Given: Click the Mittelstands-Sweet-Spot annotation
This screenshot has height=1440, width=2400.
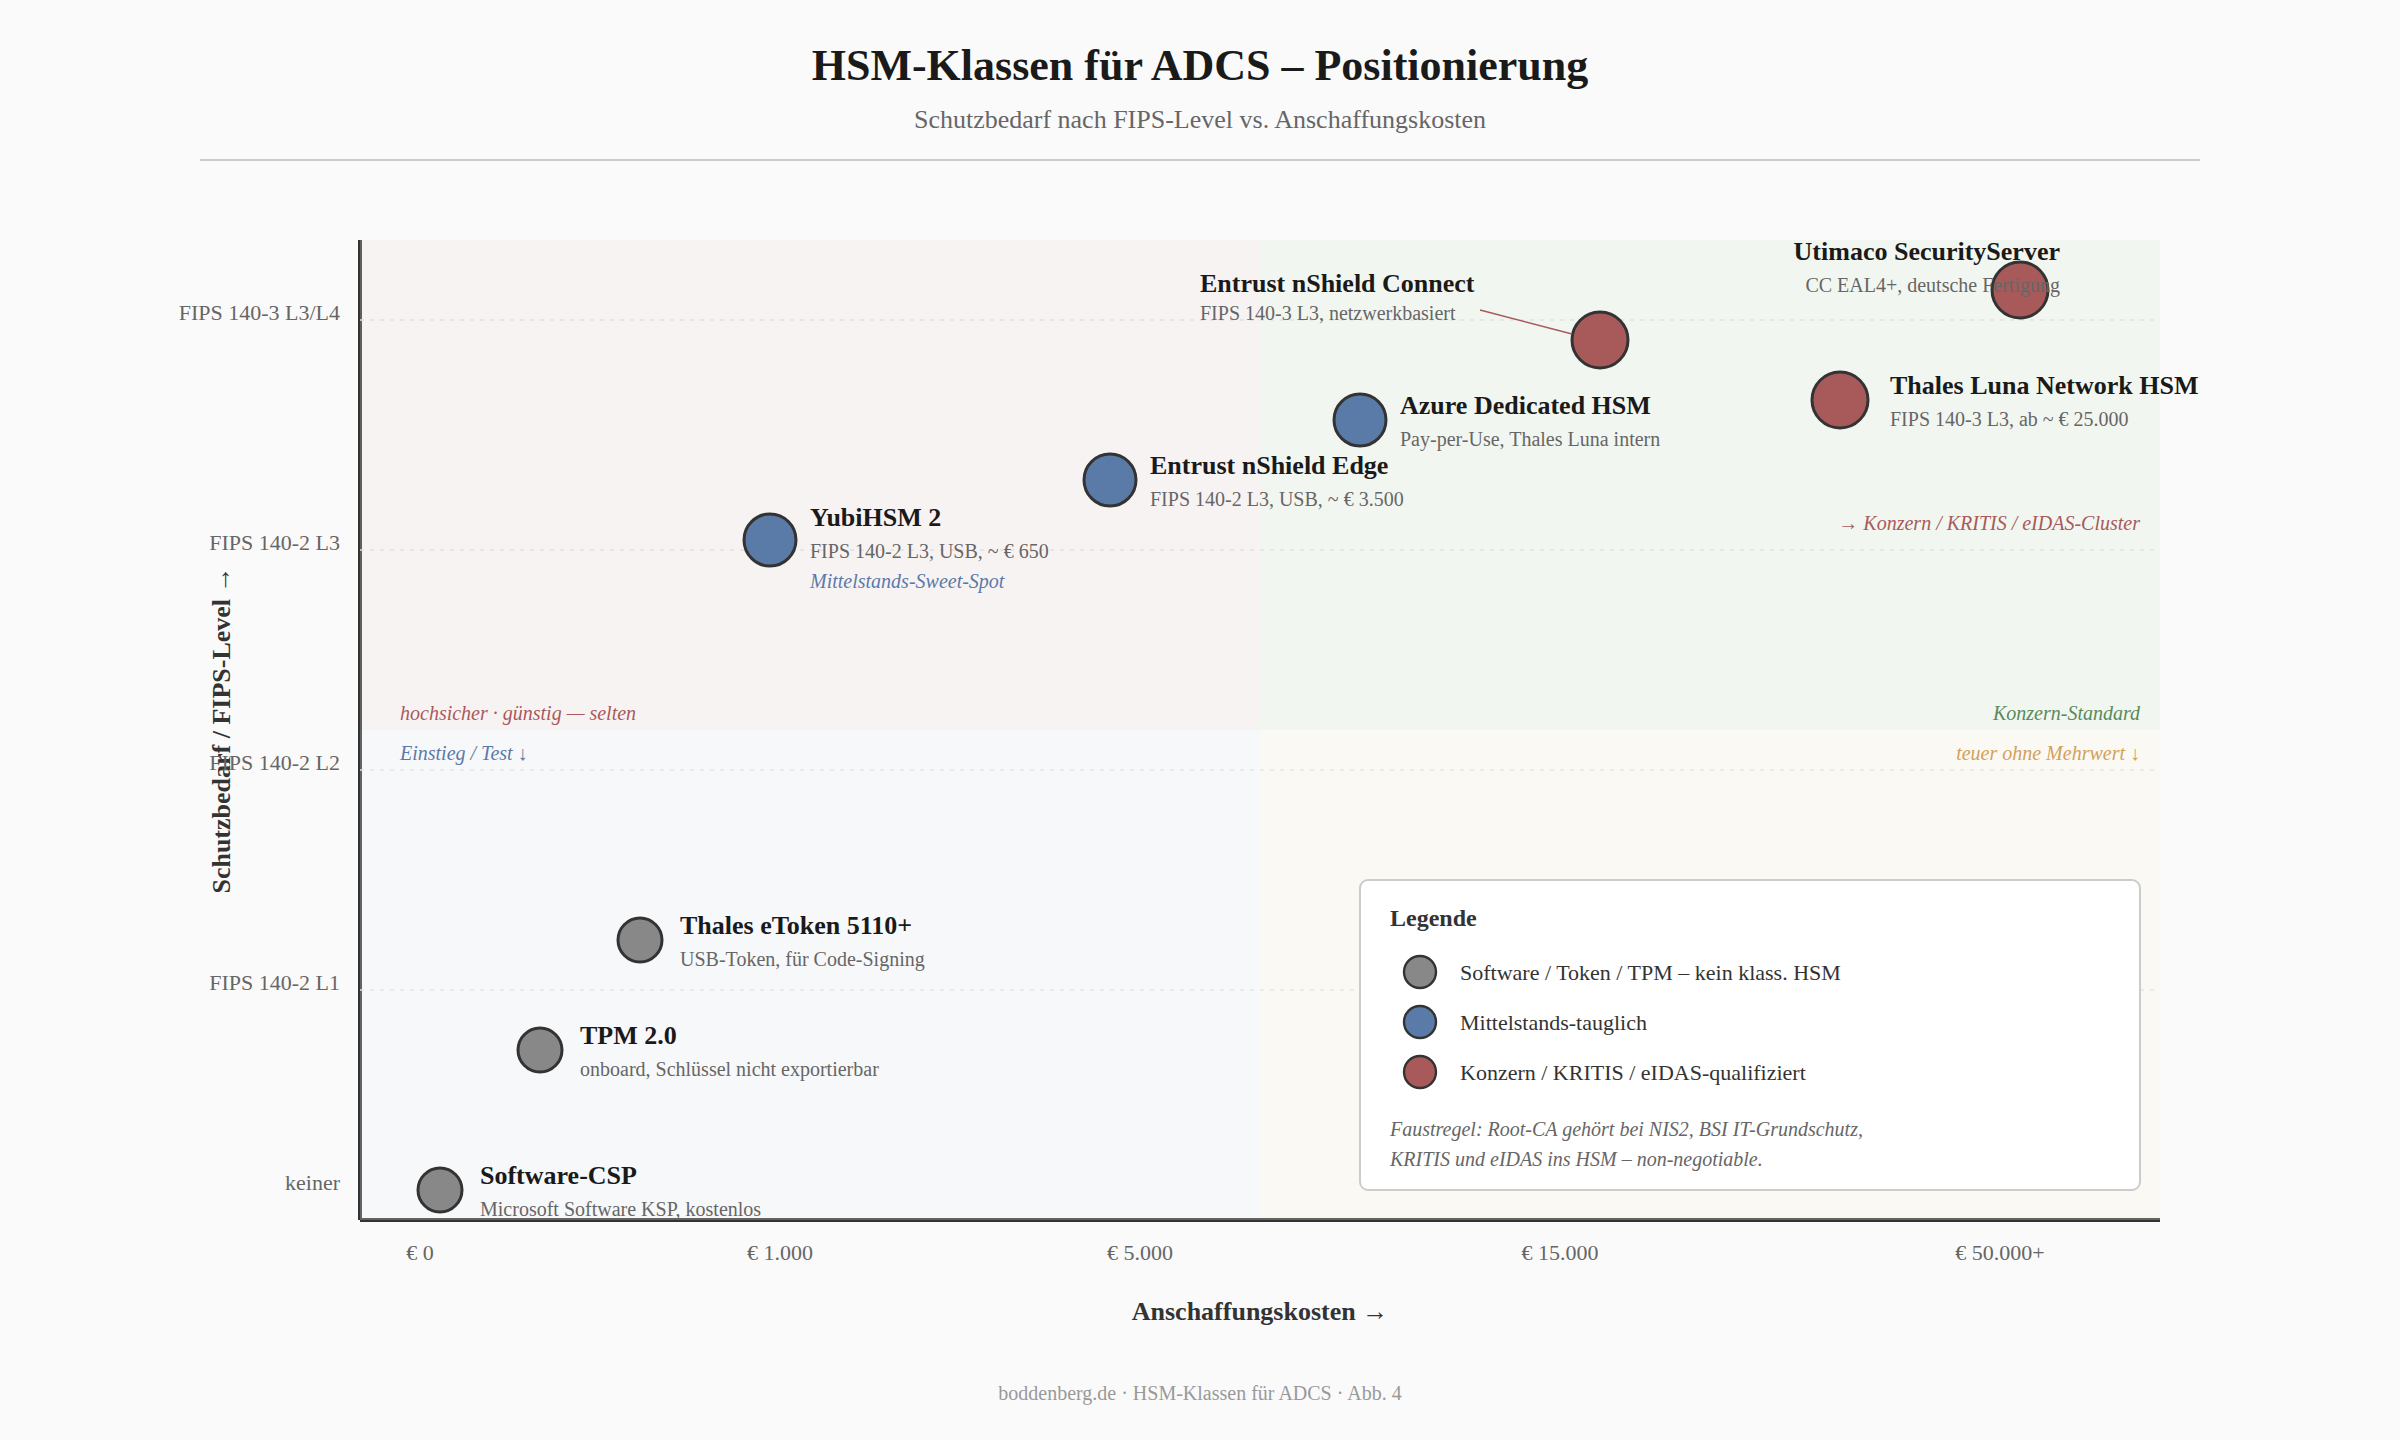Looking at the screenshot, I should coord(907,581).
